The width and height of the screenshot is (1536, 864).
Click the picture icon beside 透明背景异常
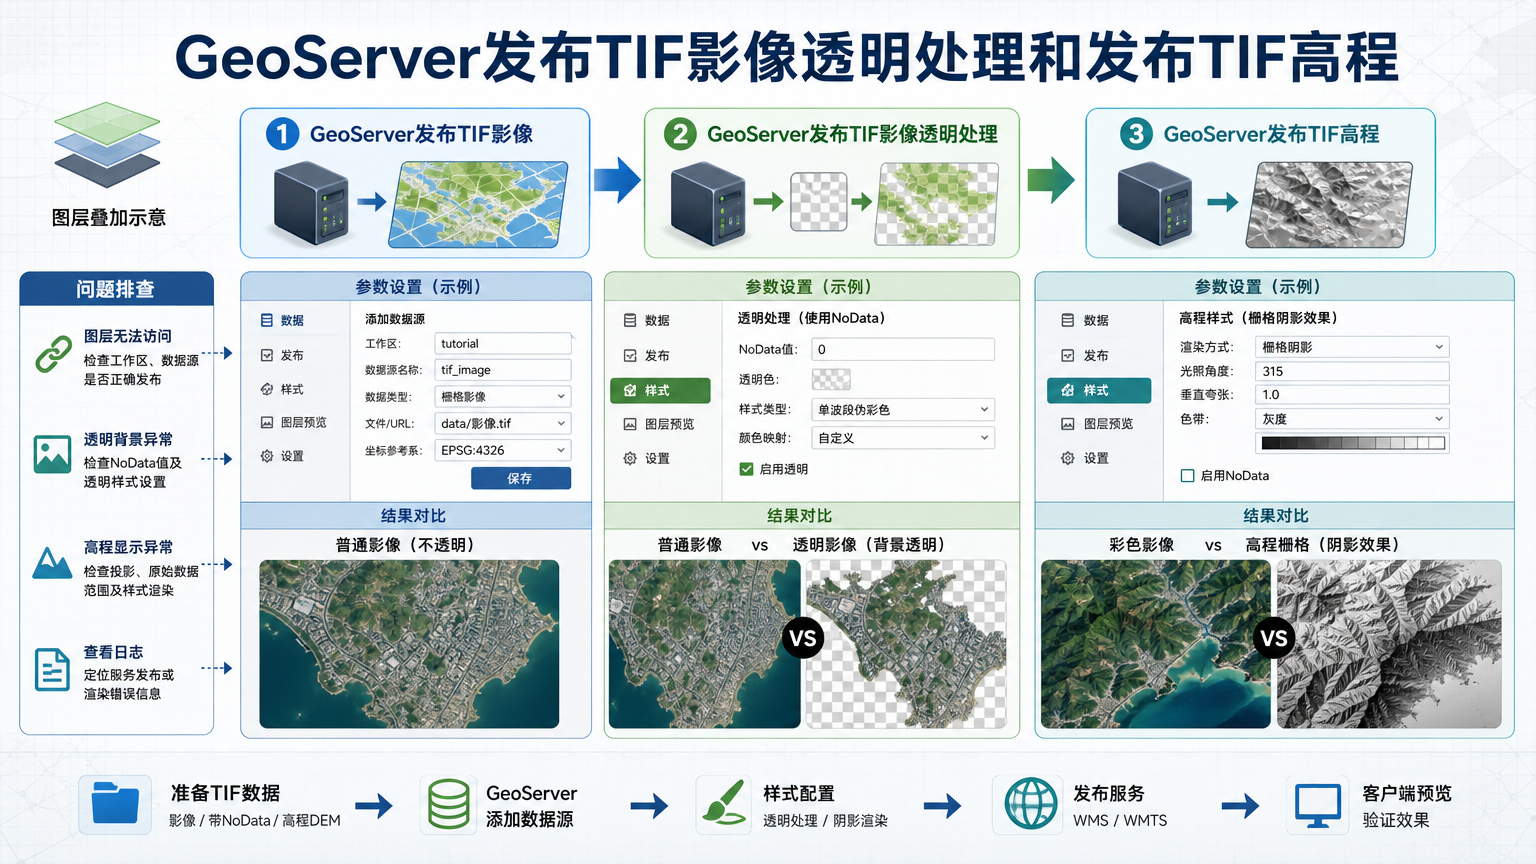coord(52,454)
